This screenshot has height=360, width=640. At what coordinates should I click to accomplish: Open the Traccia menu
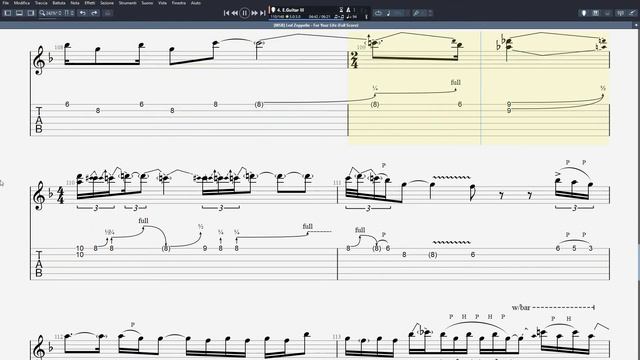(41, 3)
